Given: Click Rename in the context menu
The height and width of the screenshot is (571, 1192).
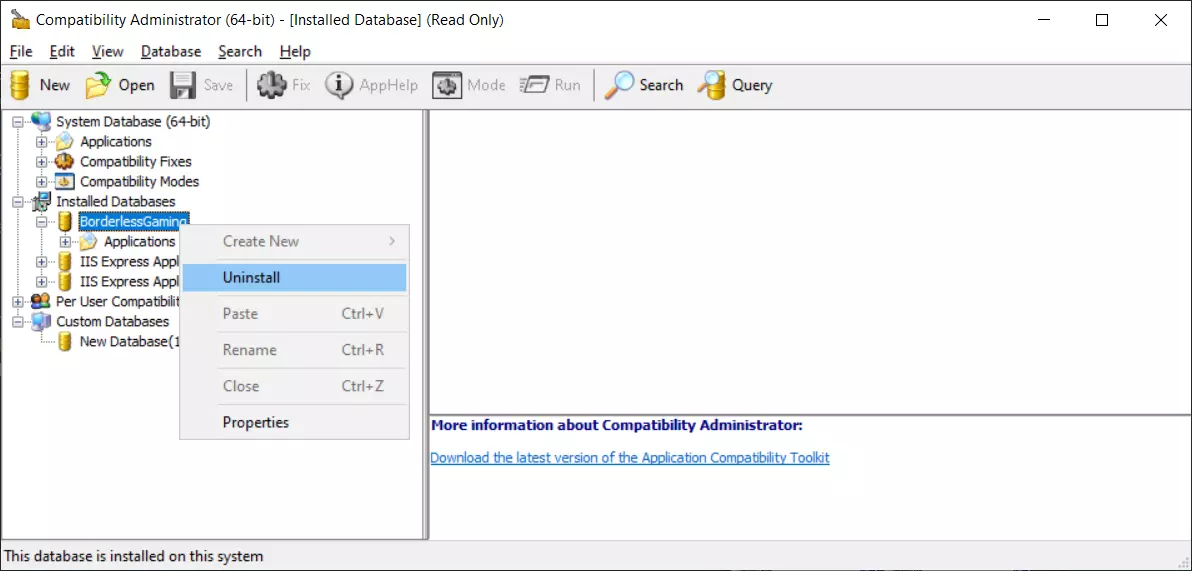Looking at the screenshot, I should click(x=294, y=350).
